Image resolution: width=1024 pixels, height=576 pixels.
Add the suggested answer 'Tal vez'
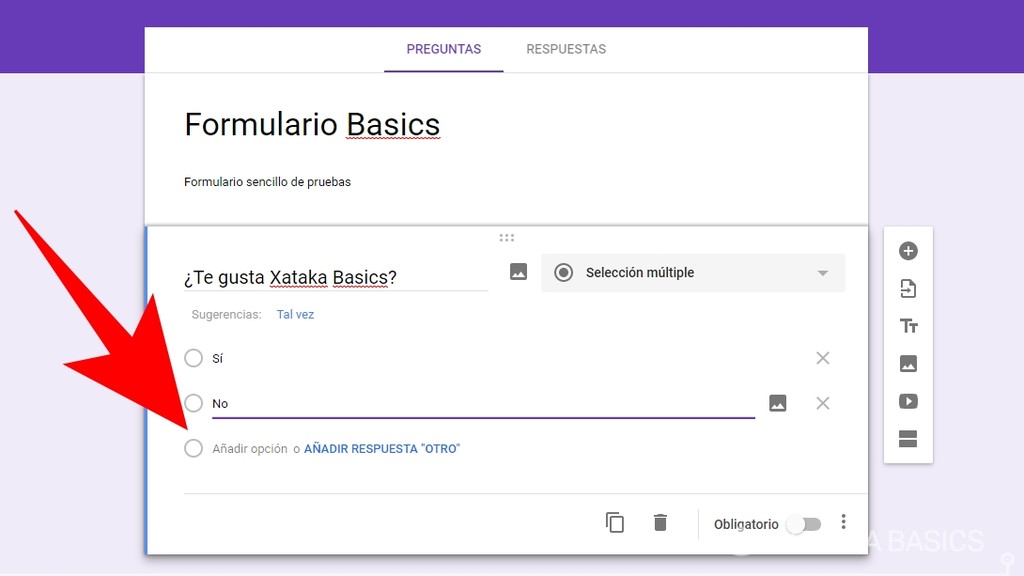(295, 313)
